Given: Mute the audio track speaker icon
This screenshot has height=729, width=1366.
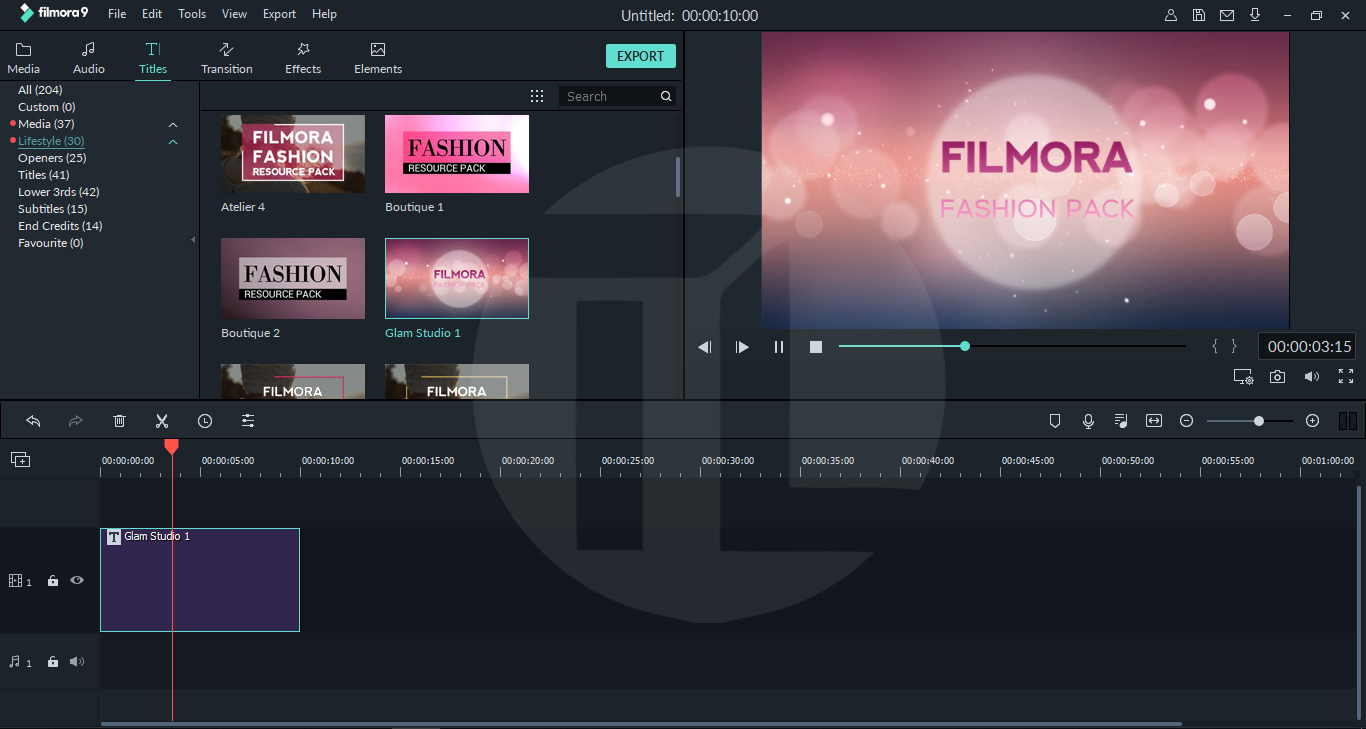Looking at the screenshot, I should pos(76,661).
